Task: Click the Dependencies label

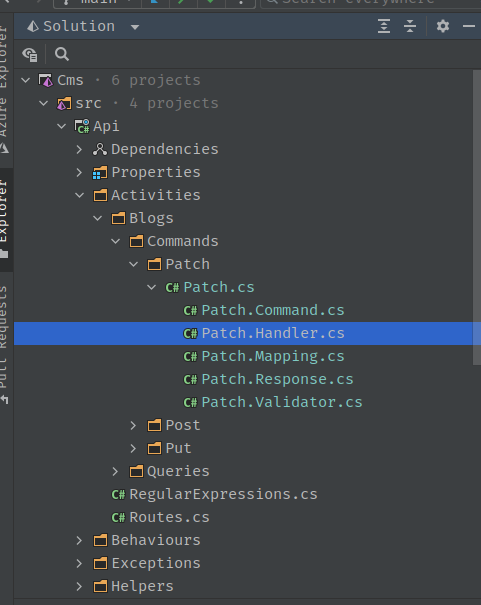Action: [x=165, y=149]
